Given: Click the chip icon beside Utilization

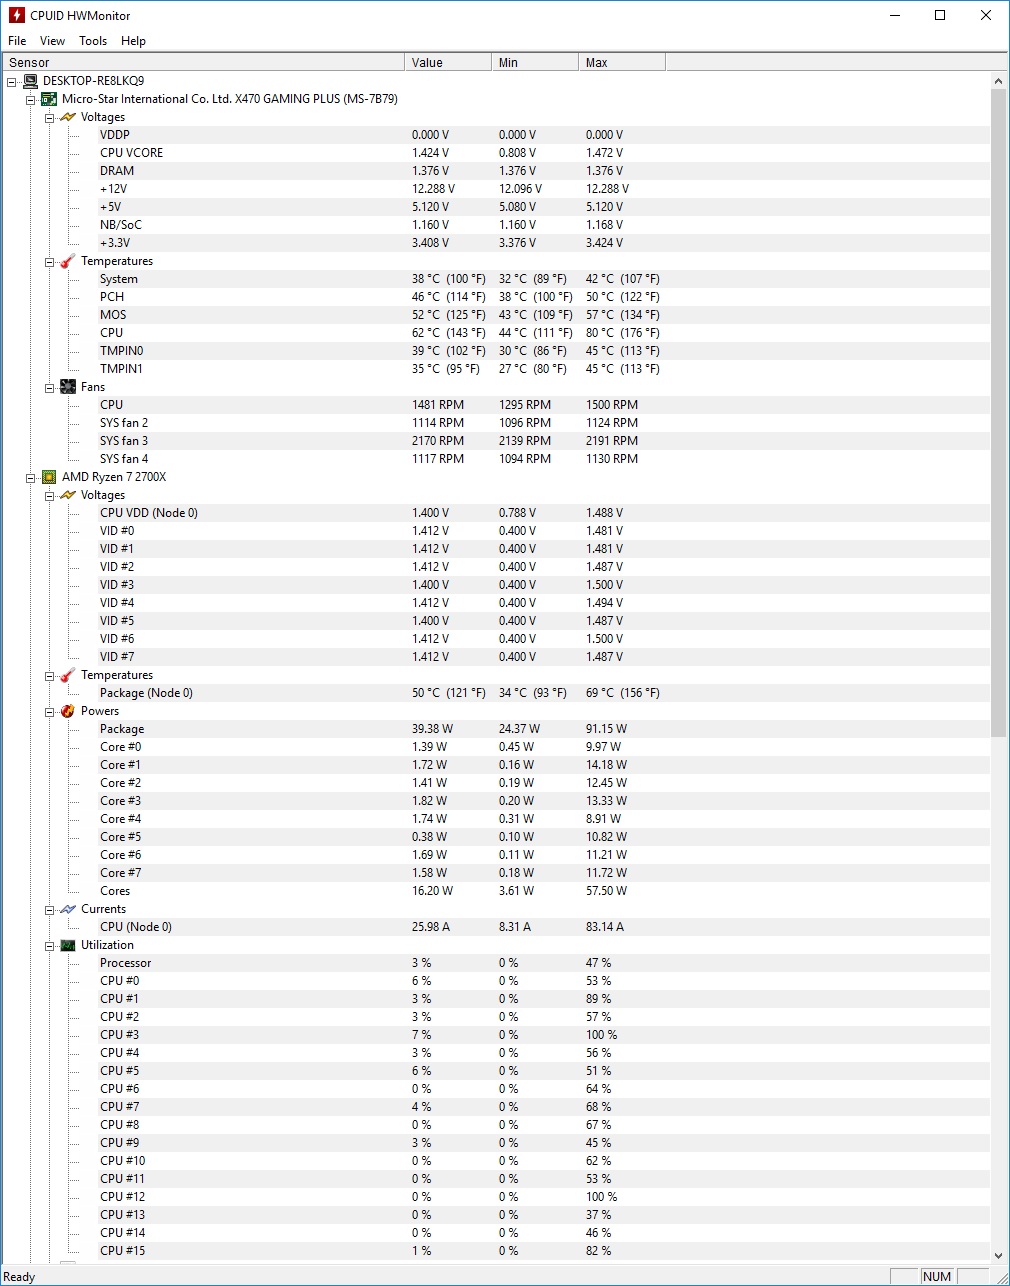Looking at the screenshot, I should [68, 945].
